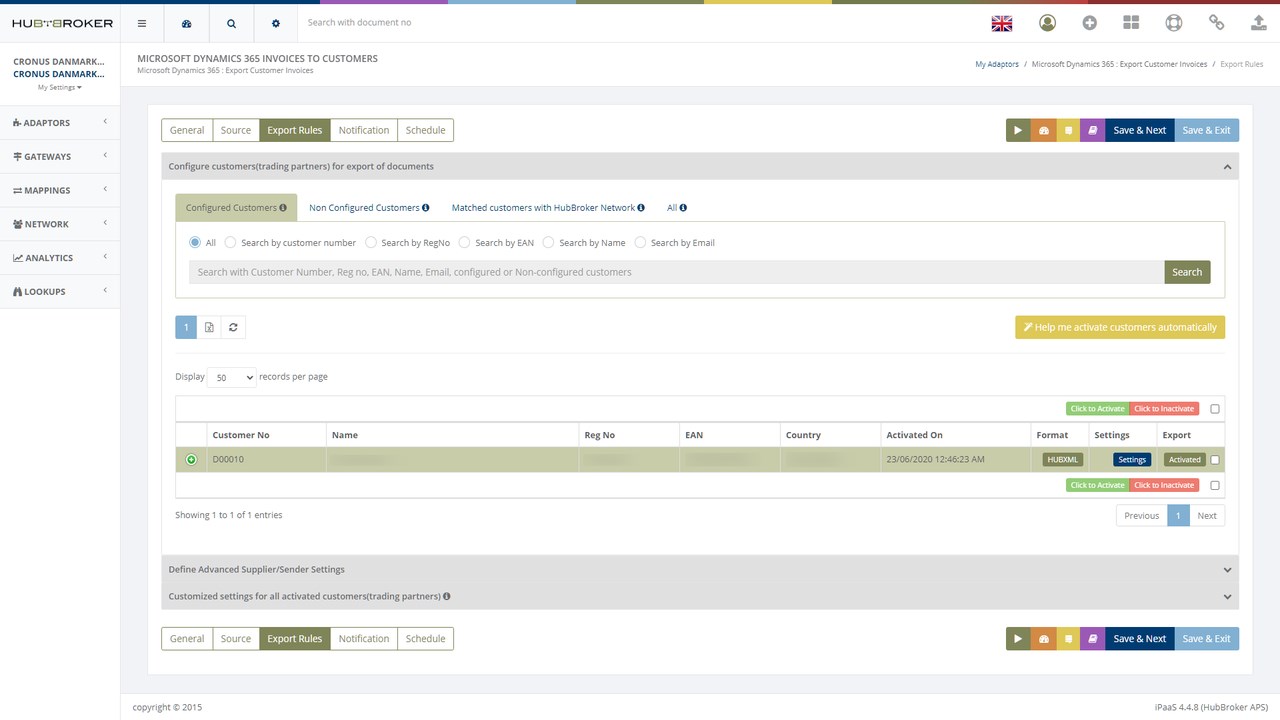Export customer list via Excel file icon
1280x720 pixels.
(209, 327)
